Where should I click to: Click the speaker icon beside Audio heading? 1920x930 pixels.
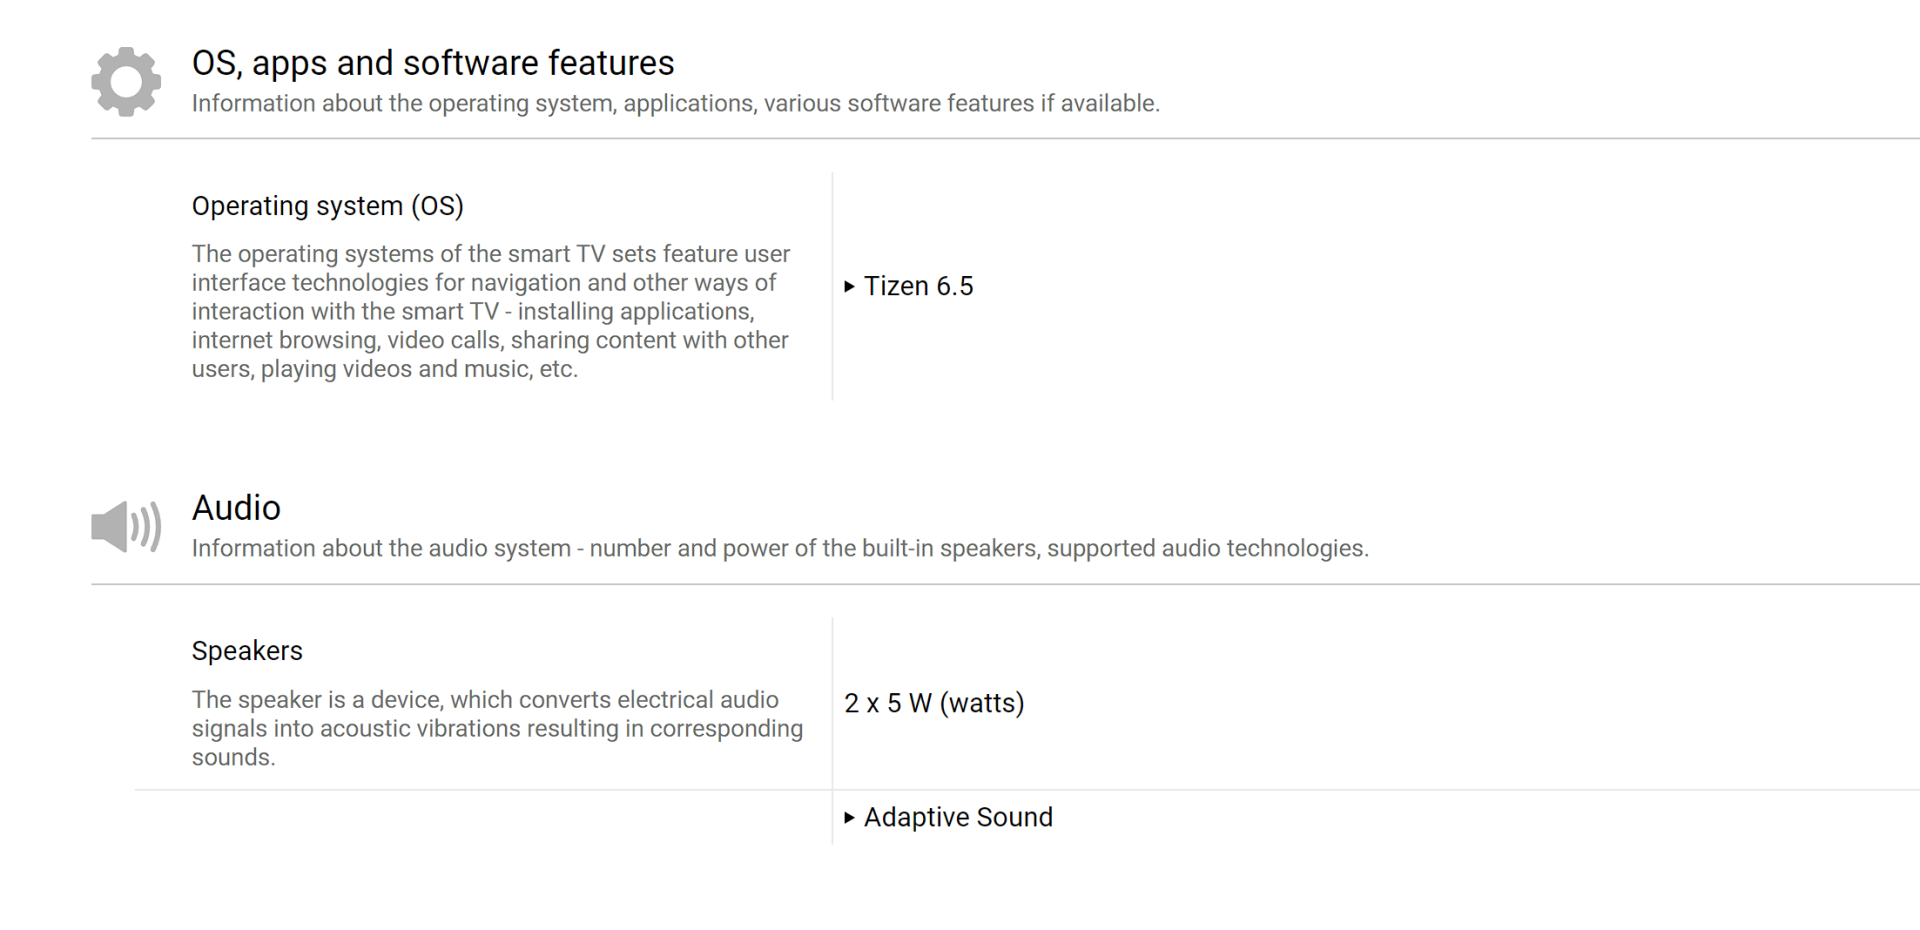[126, 527]
